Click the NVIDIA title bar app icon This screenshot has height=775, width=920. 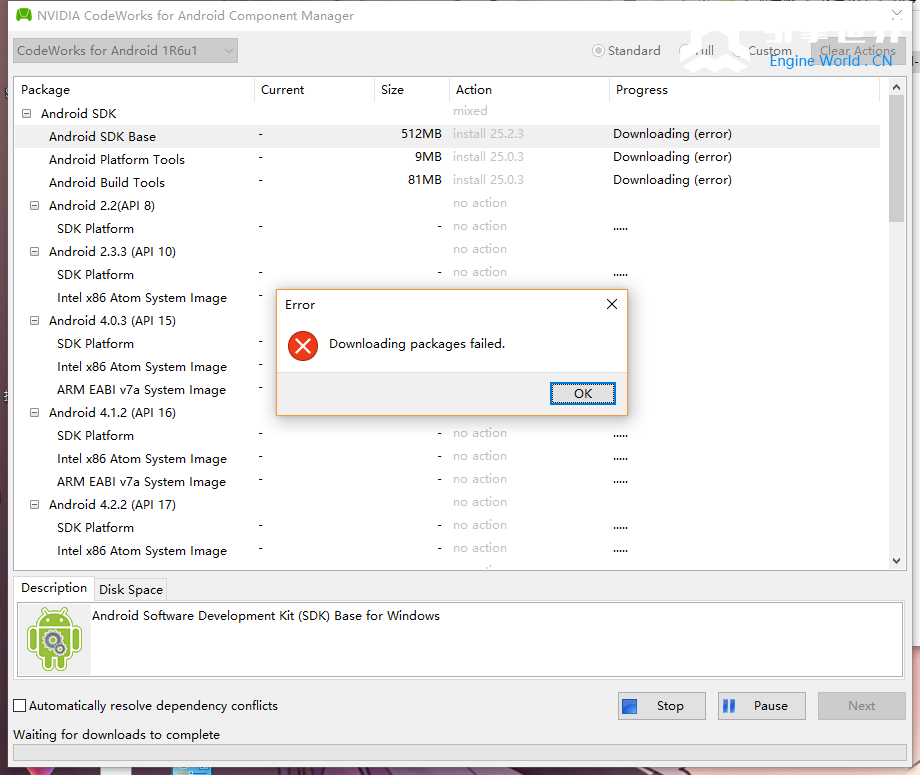pyautogui.click(x=23, y=15)
